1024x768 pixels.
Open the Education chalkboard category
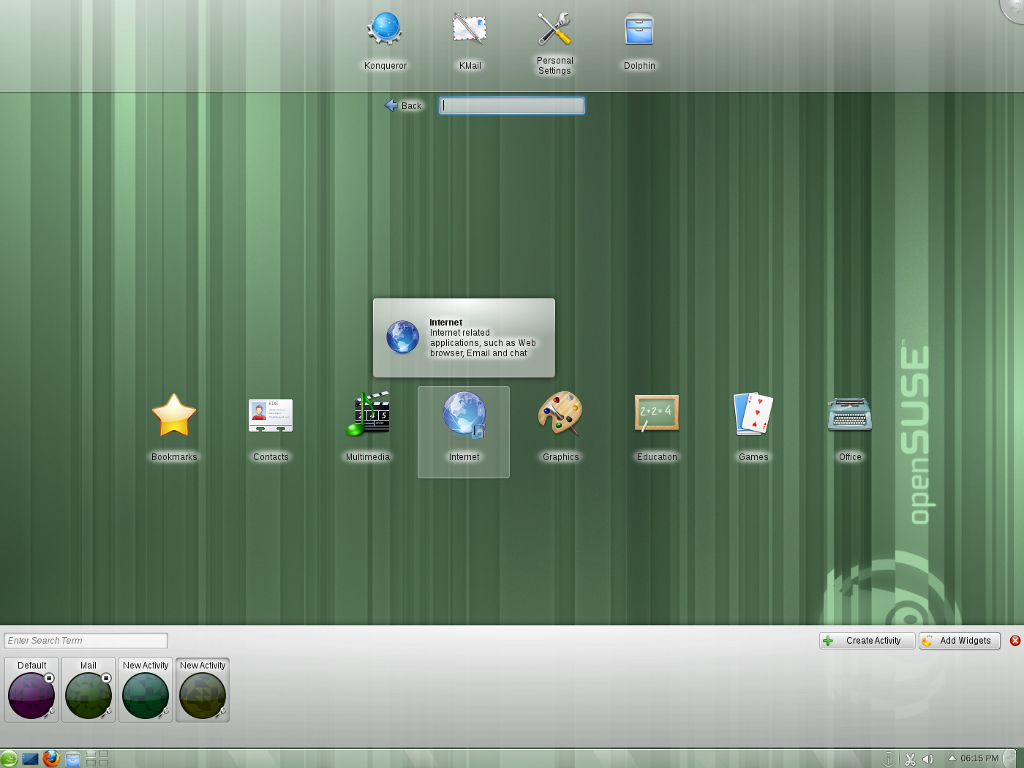(656, 416)
